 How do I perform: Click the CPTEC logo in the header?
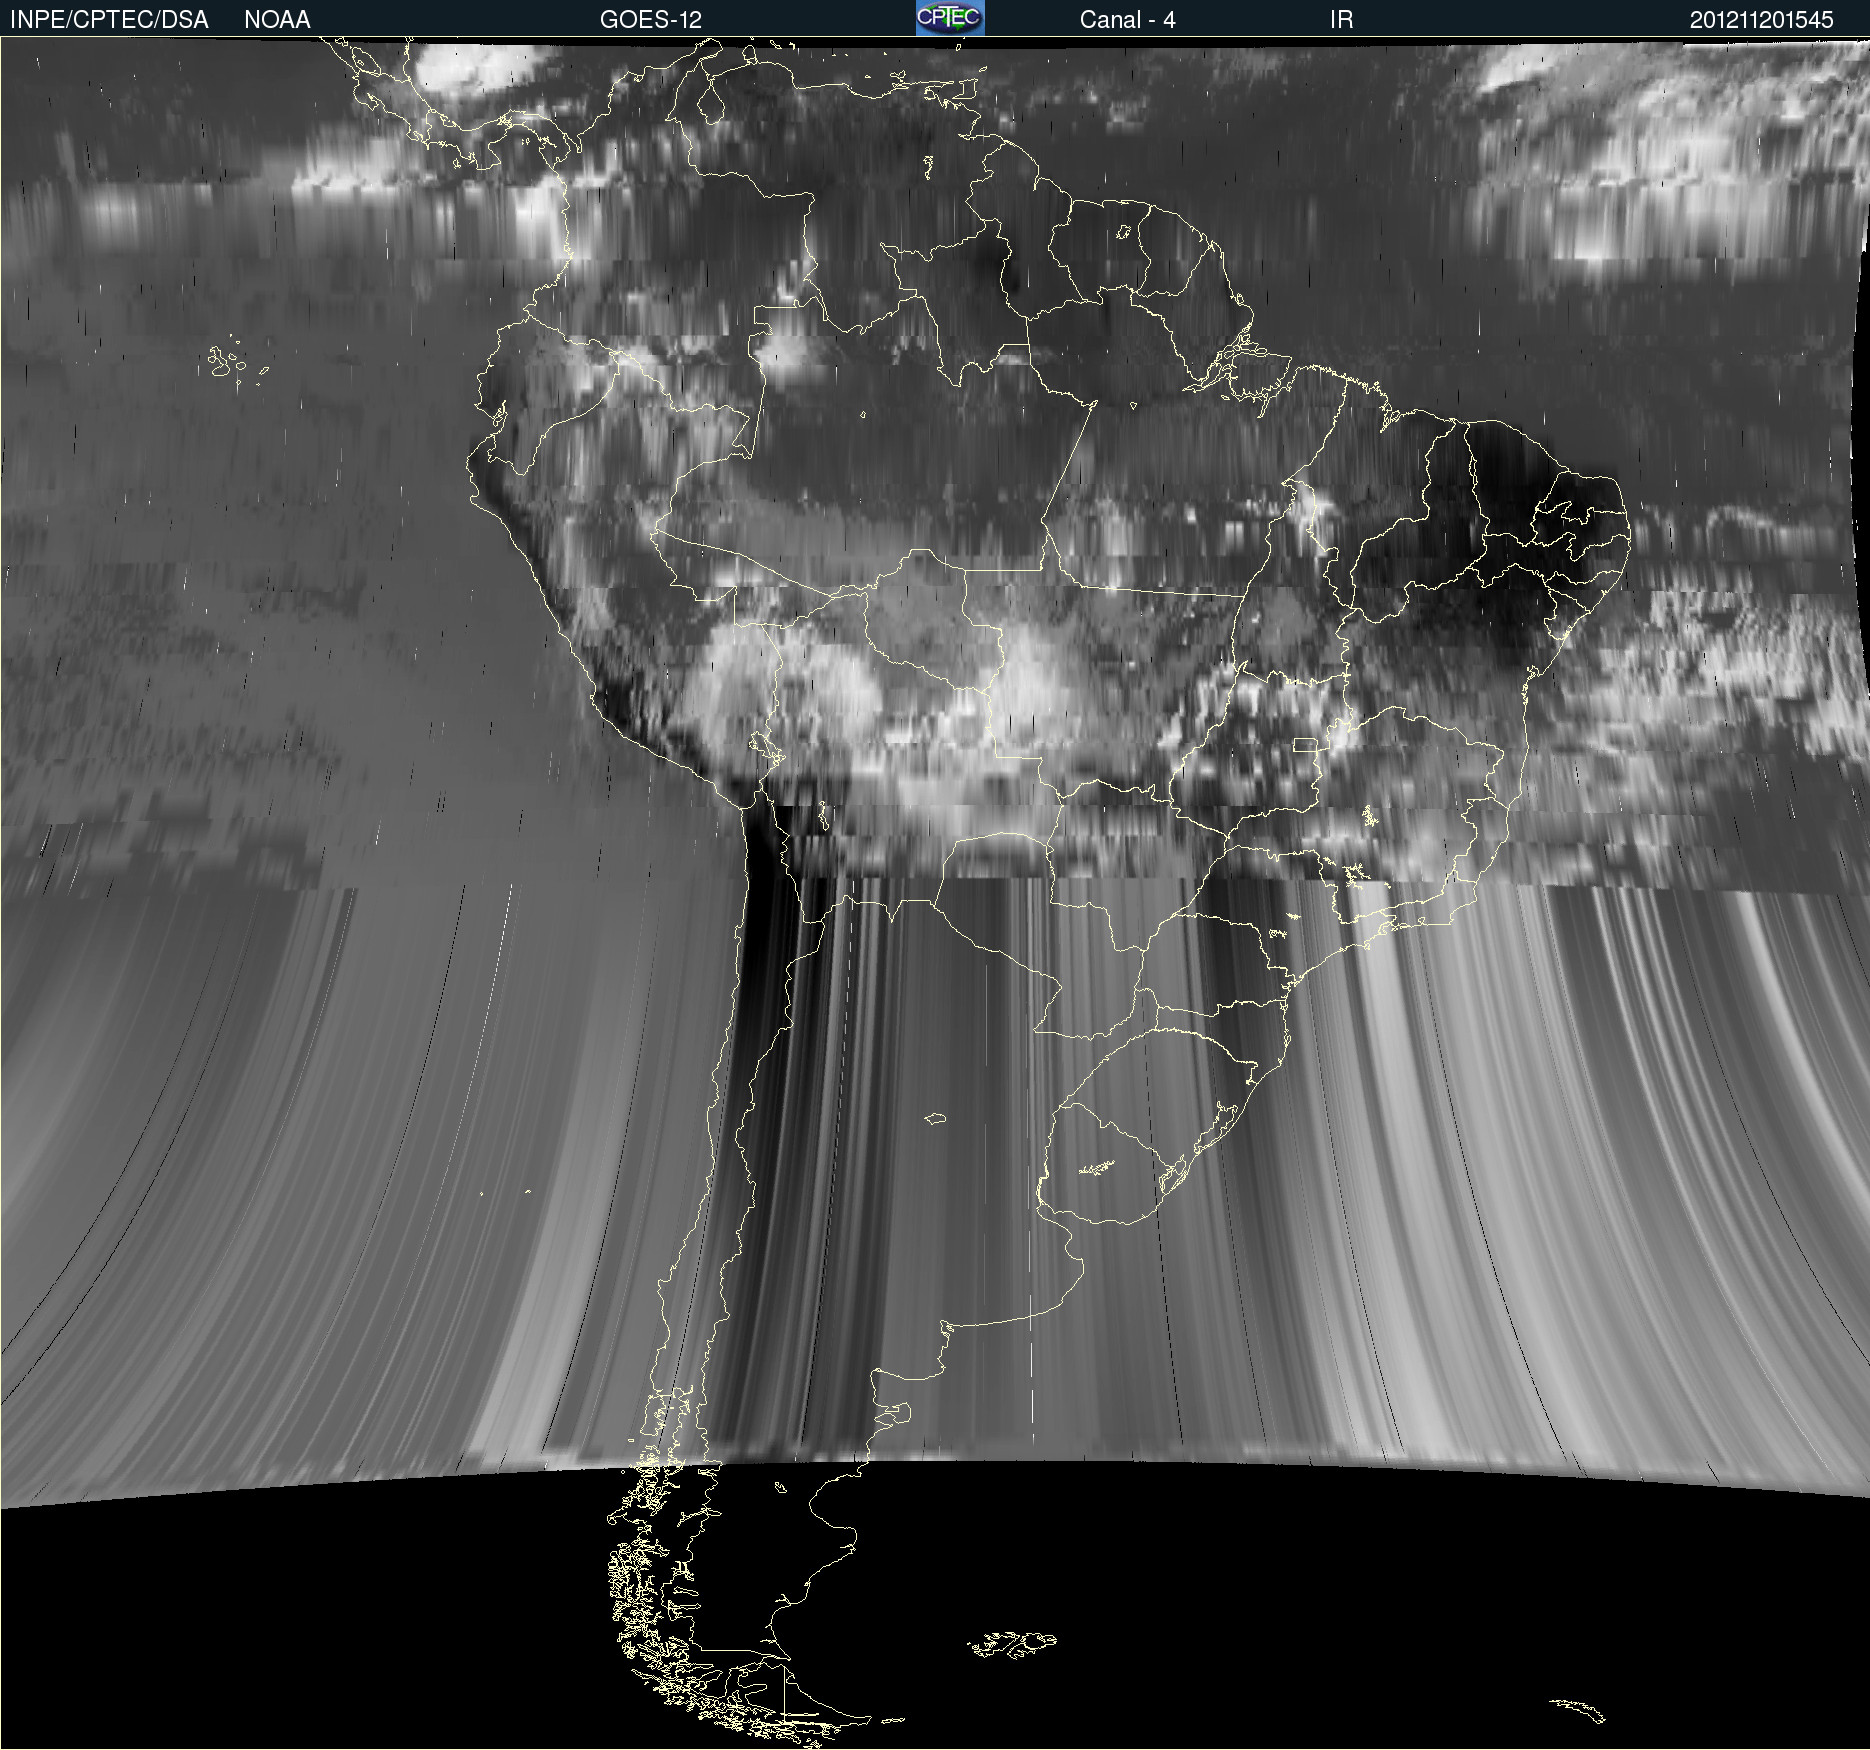tap(949, 18)
